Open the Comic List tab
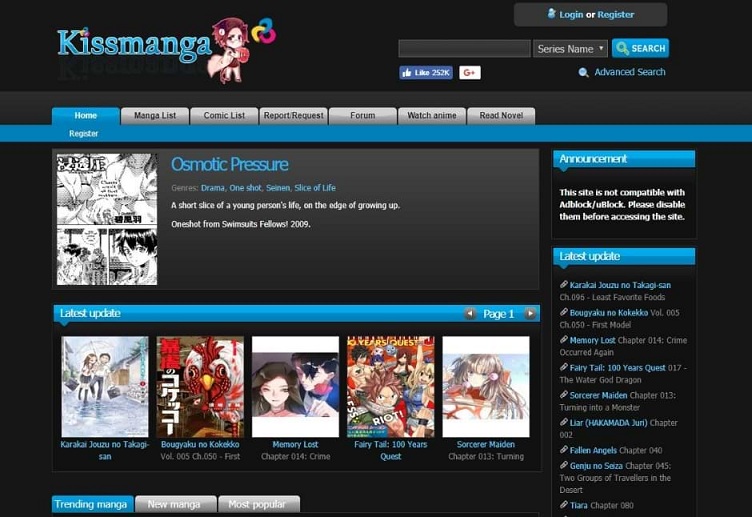 click(x=224, y=116)
